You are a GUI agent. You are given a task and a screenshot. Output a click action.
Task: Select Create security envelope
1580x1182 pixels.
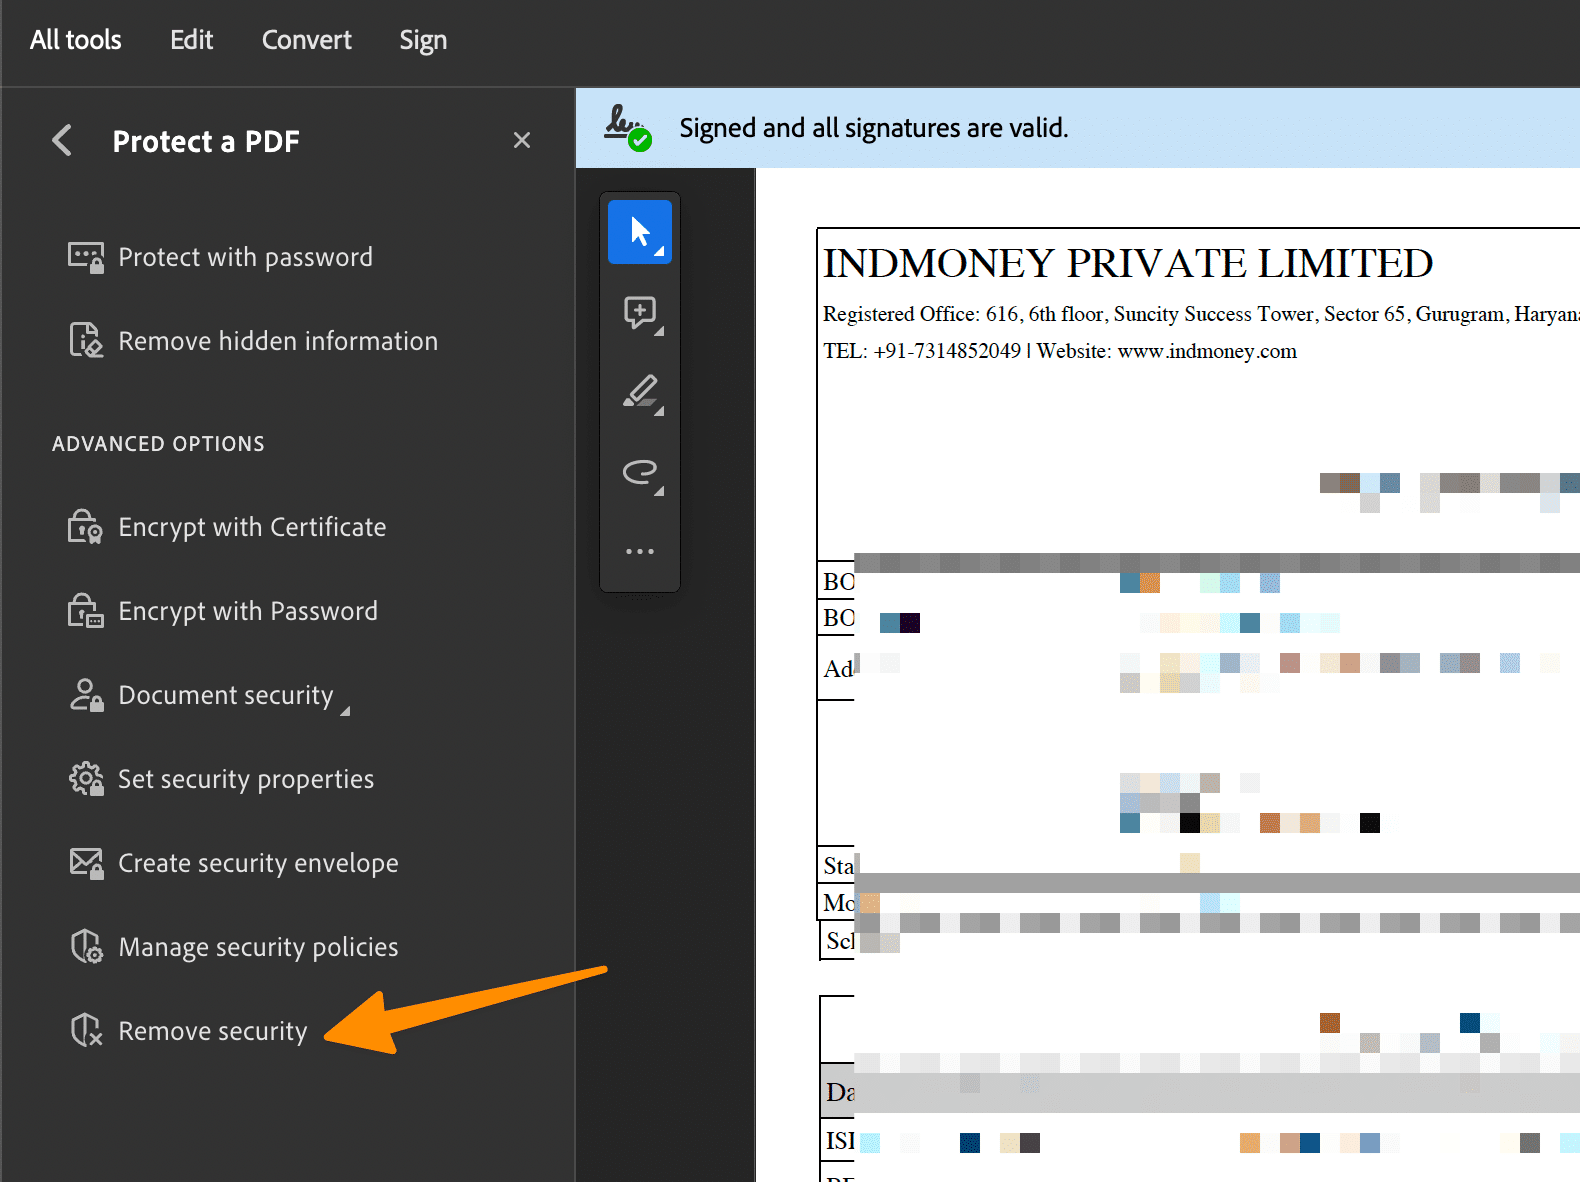point(258,863)
